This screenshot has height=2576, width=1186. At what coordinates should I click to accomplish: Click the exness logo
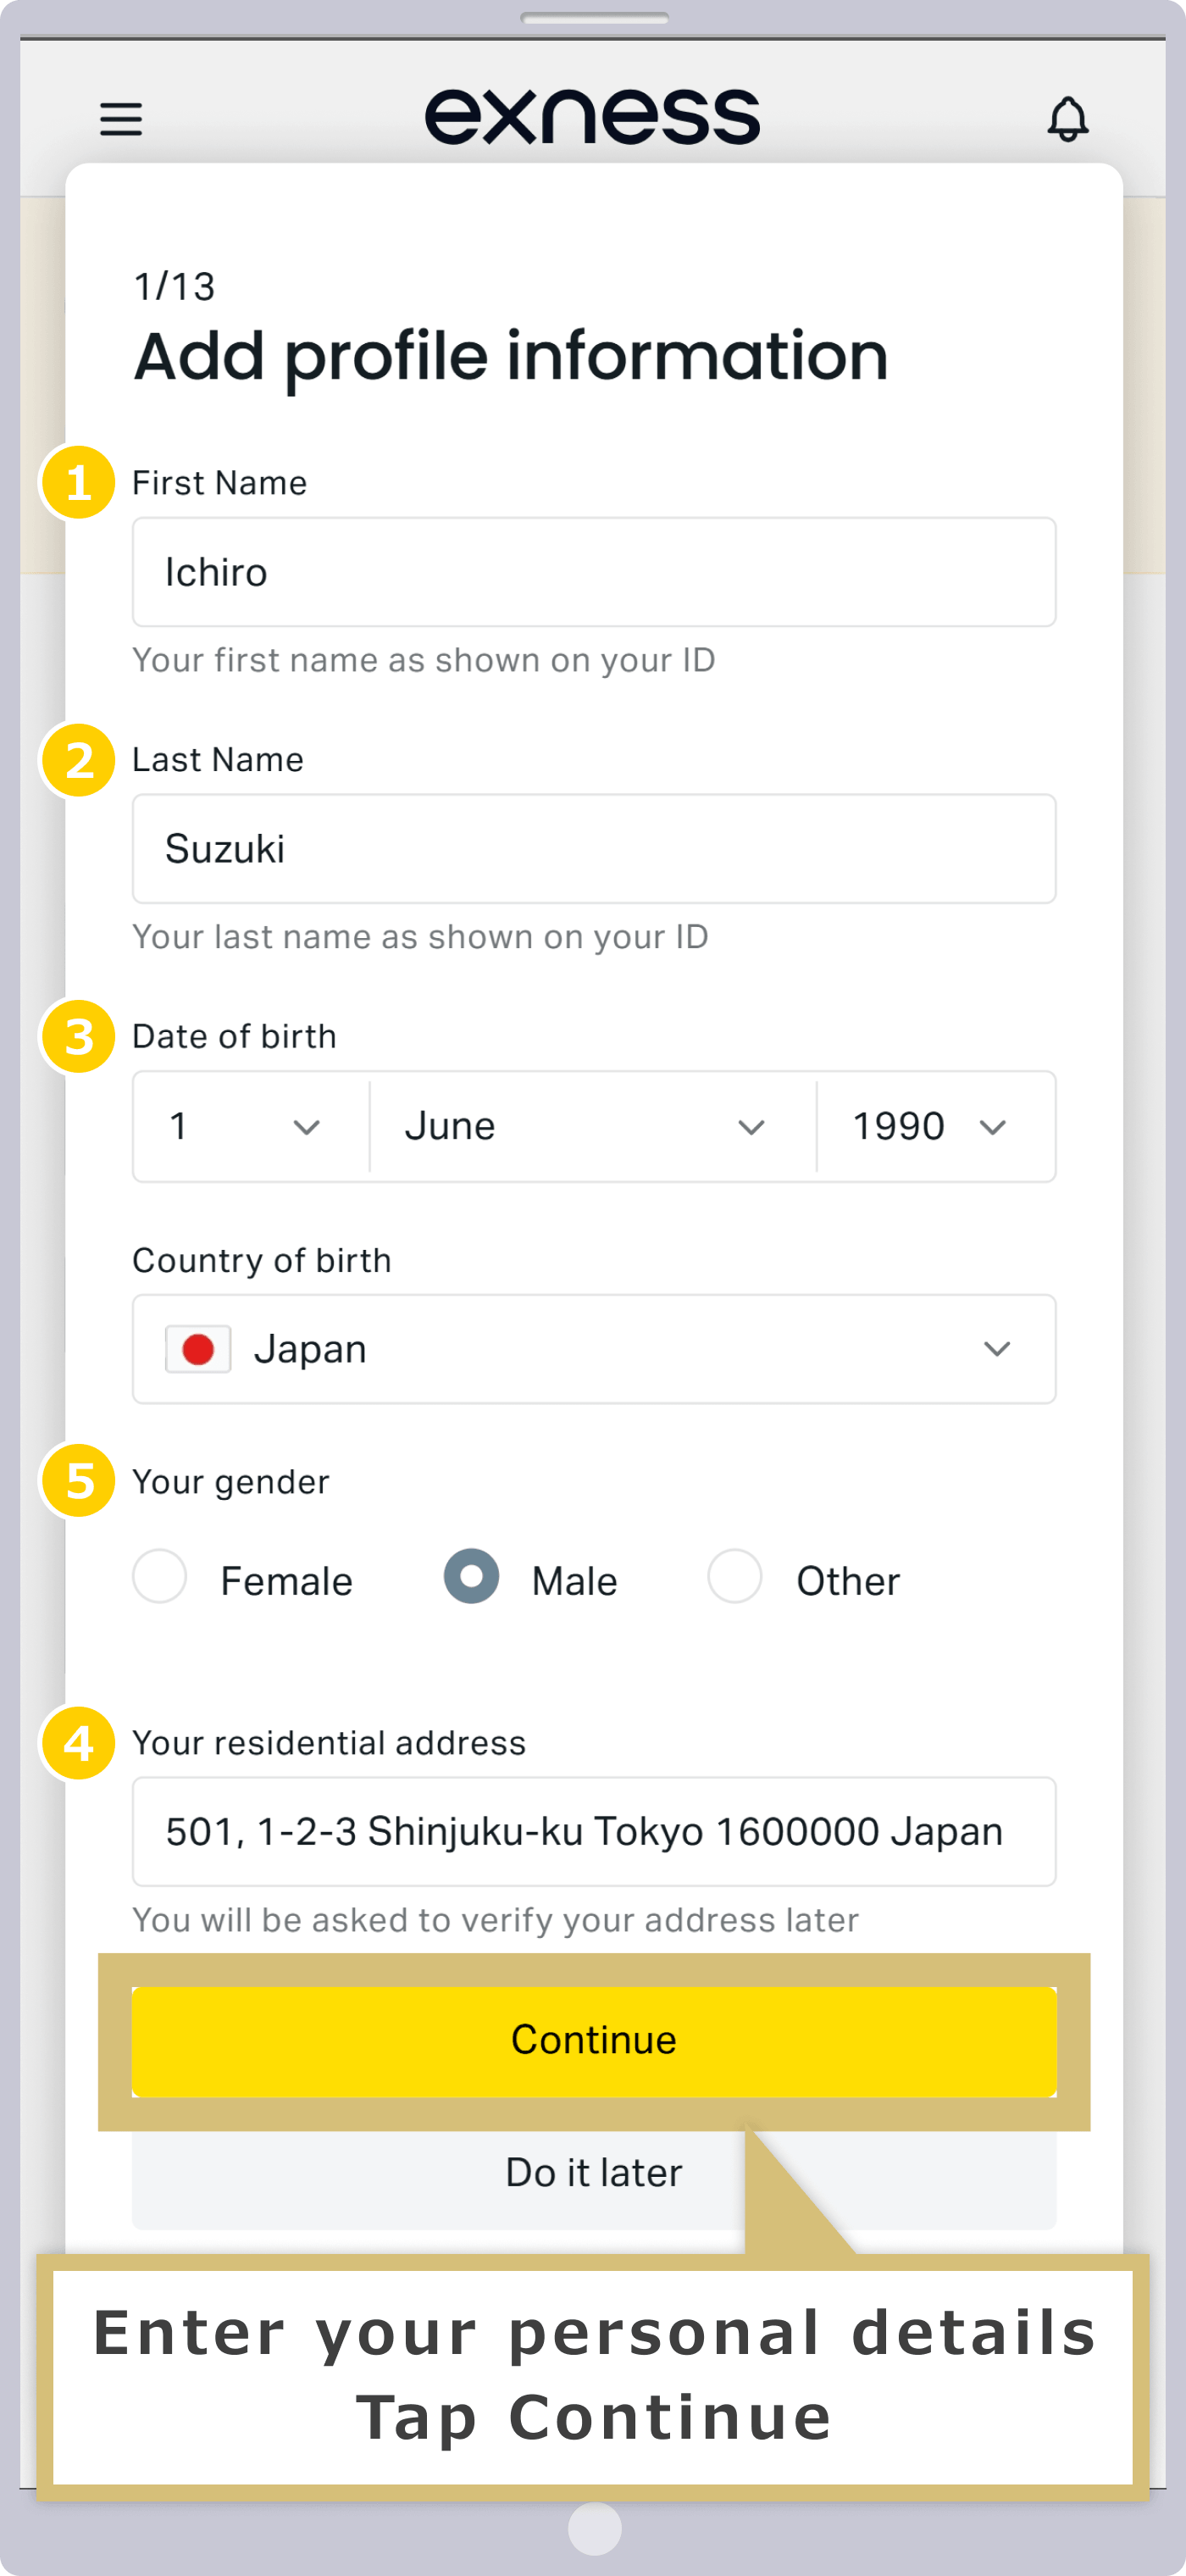click(x=592, y=117)
